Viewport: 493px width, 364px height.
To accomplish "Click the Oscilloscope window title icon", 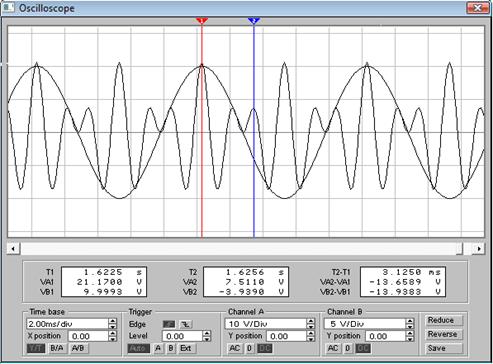I will click(x=8, y=8).
